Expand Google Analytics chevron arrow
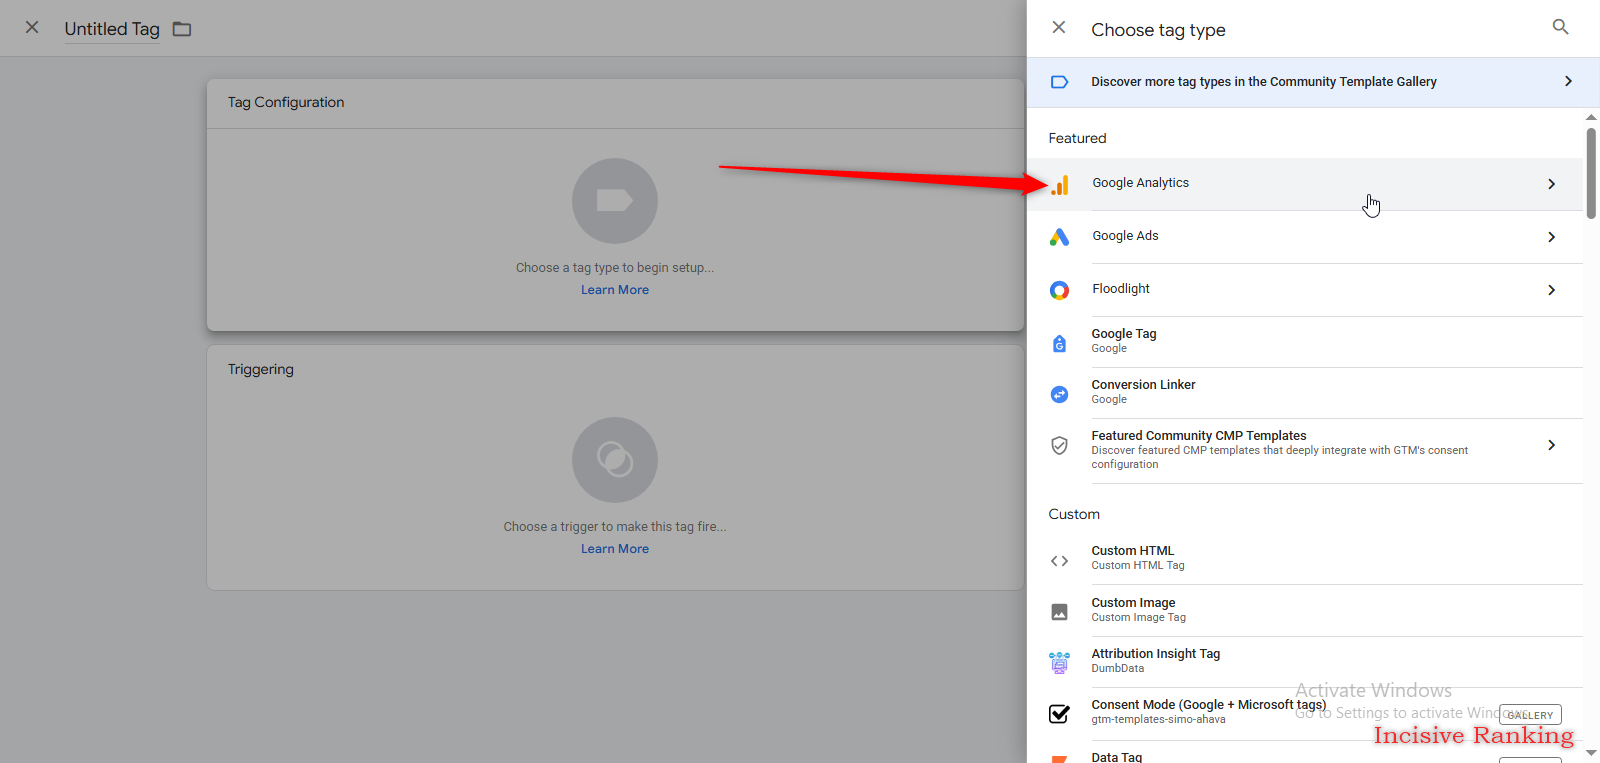The image size is (1600, 763). (x=1551, y=184)
